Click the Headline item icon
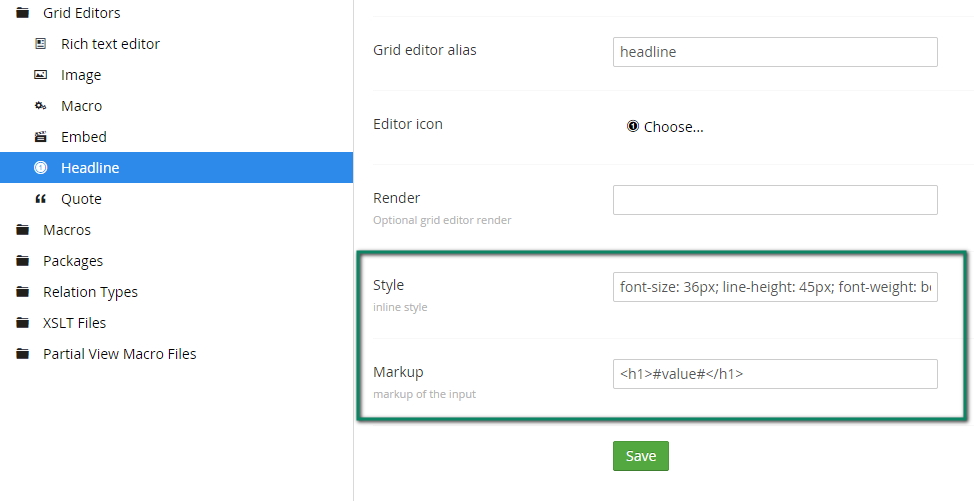974x501 pixels. tap(40, 168)
